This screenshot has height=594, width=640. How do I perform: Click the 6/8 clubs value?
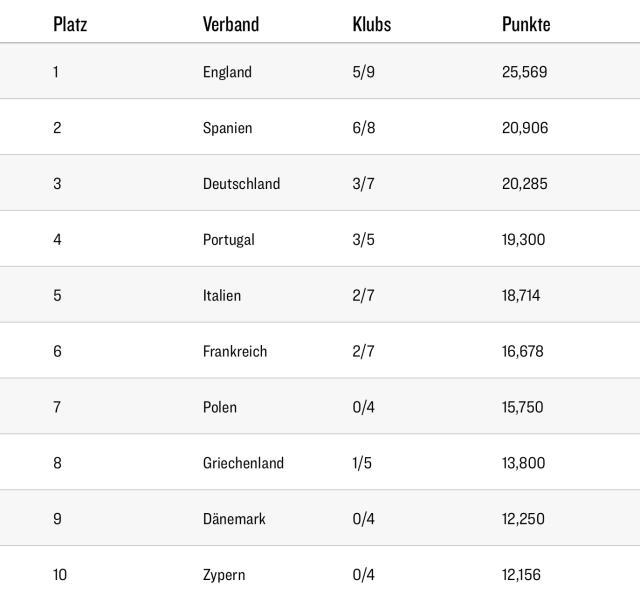click(363, 128)
